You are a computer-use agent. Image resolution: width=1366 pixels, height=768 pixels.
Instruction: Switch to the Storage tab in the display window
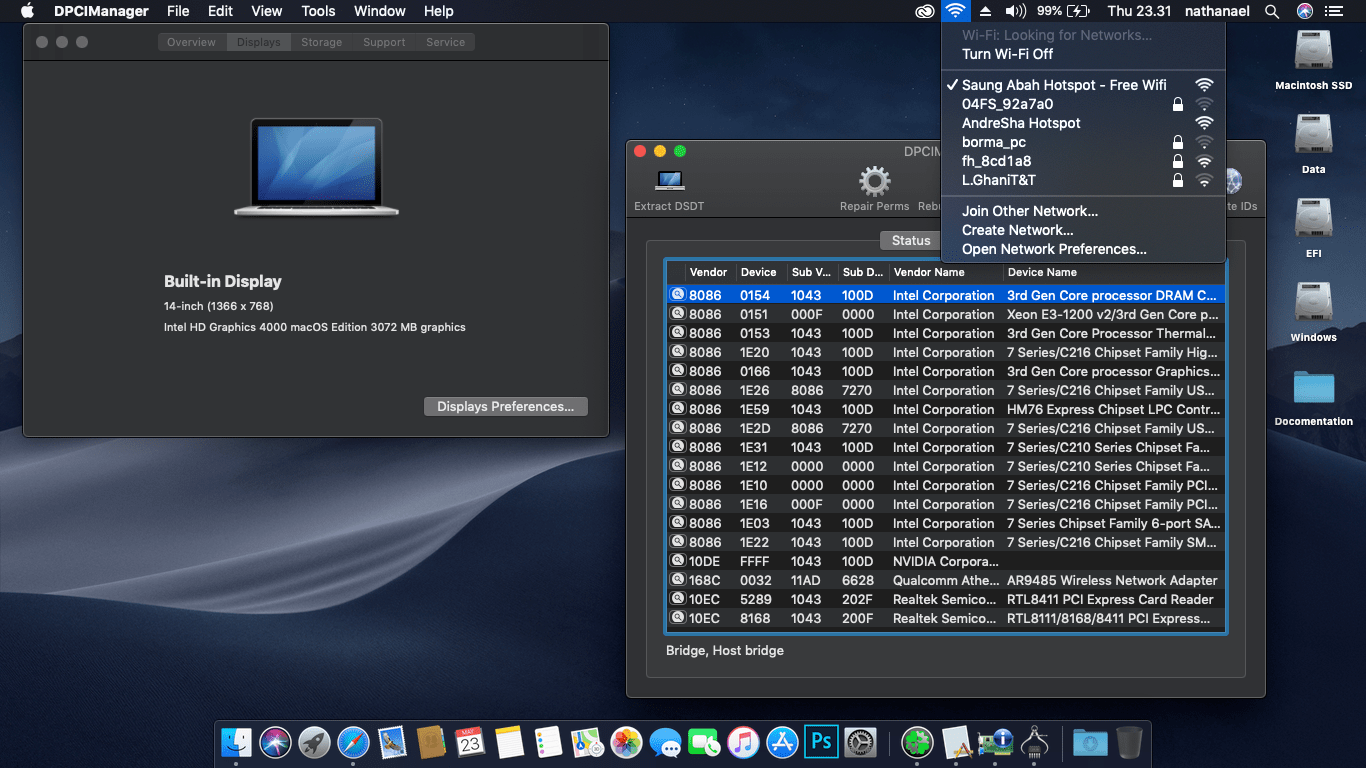click(x=321, y=42)
